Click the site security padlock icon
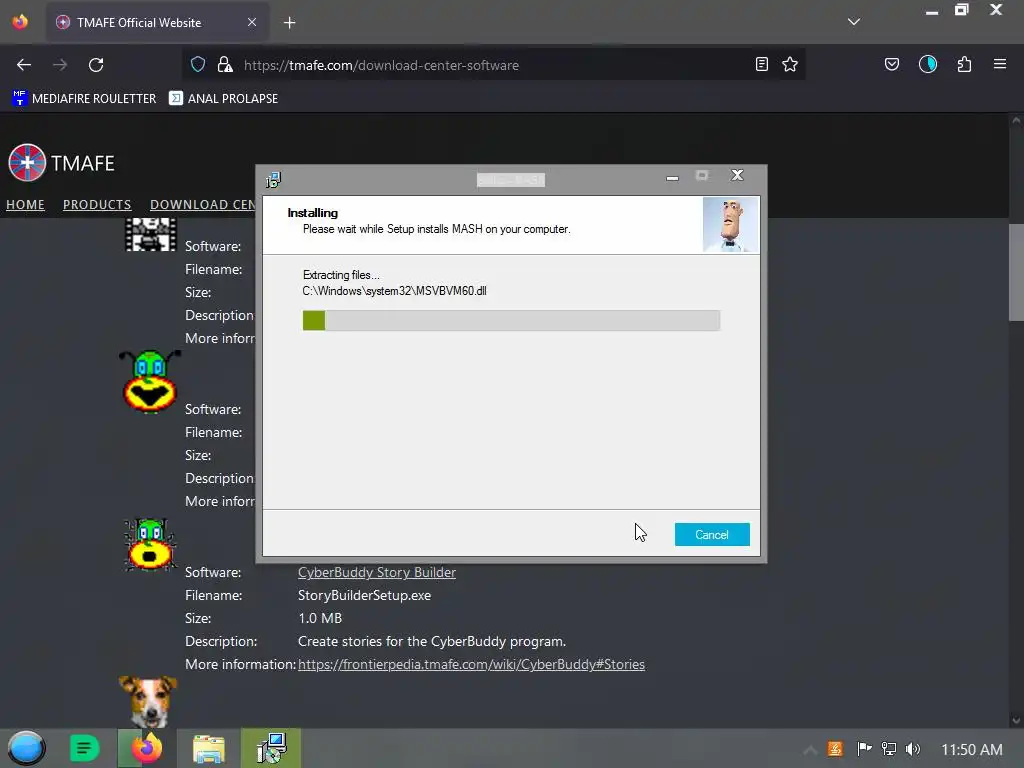 point(225,64)
